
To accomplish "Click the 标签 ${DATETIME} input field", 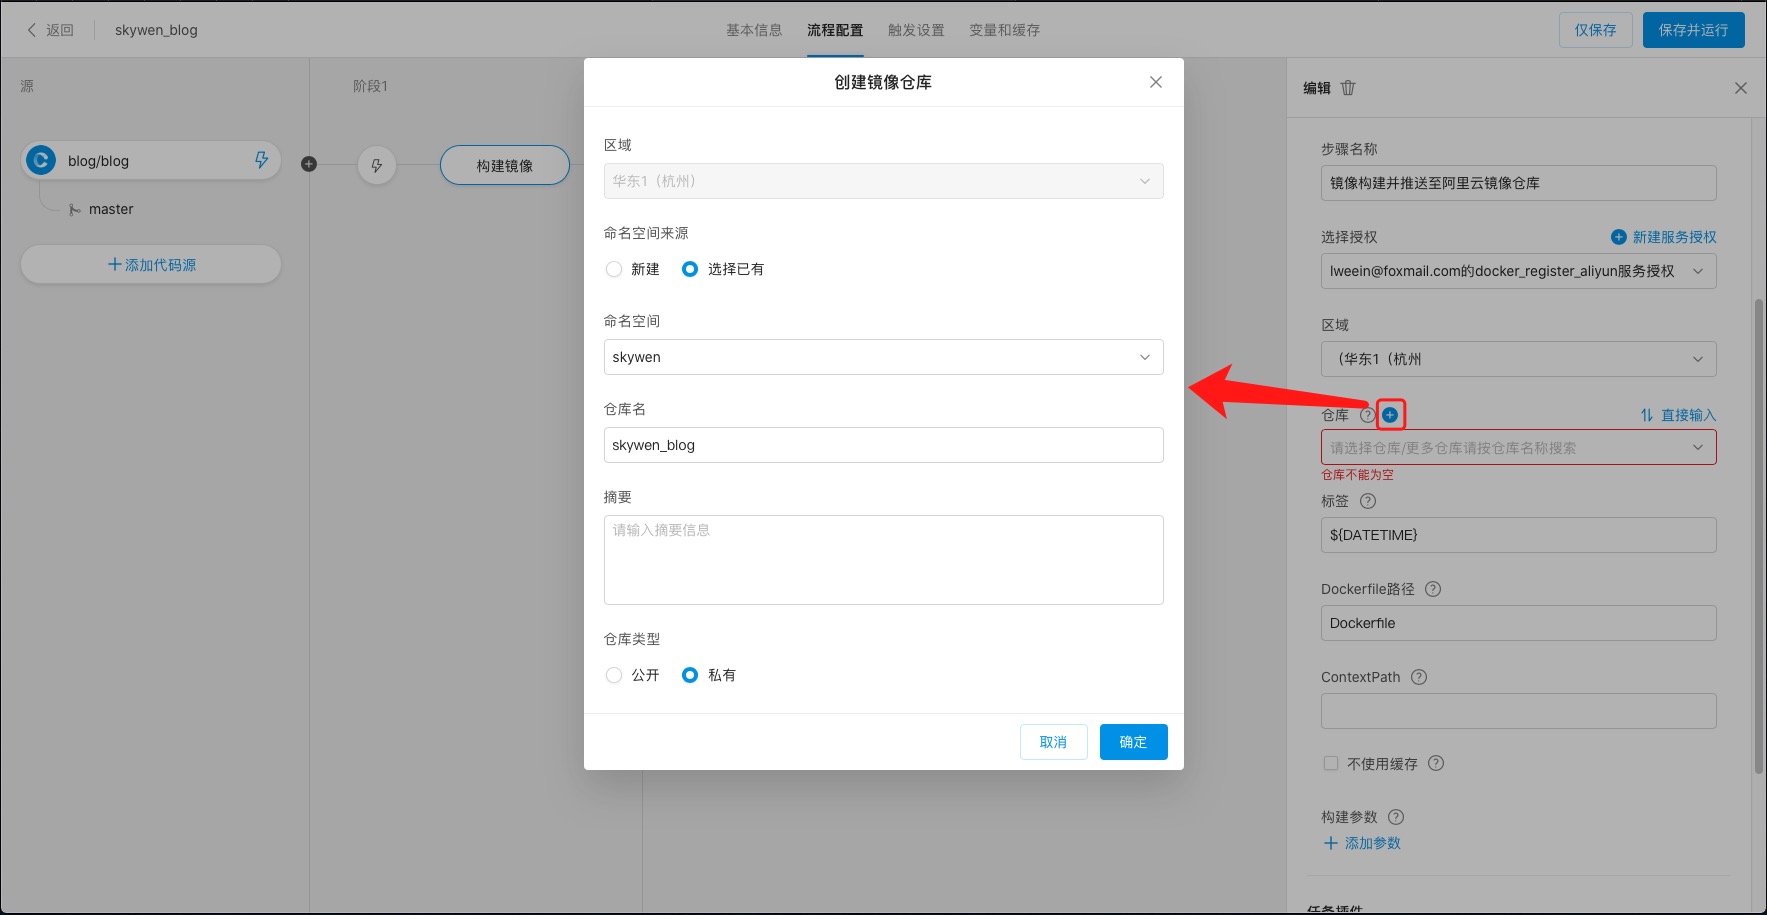I will point(1519,535).
